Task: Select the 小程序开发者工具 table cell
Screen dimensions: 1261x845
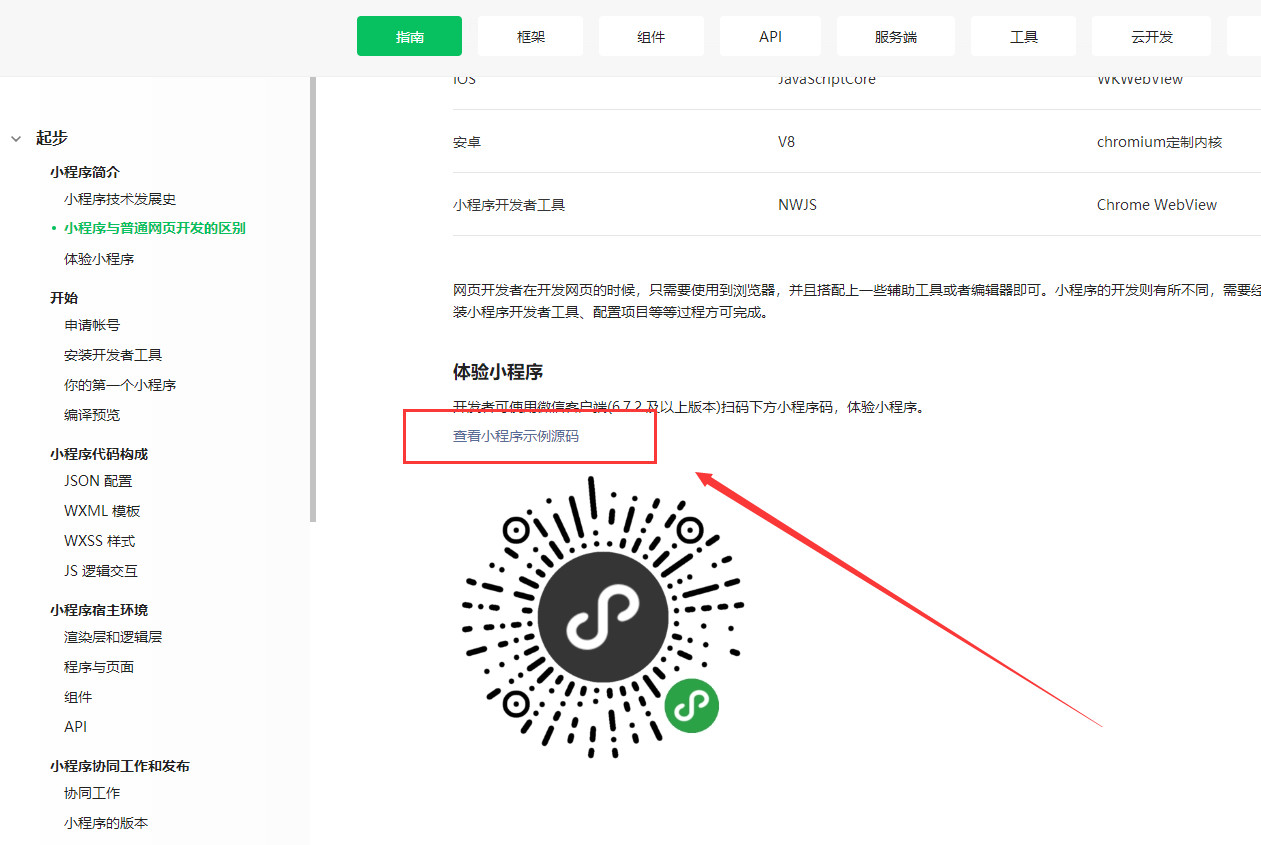Action: (x=509, y=205)
